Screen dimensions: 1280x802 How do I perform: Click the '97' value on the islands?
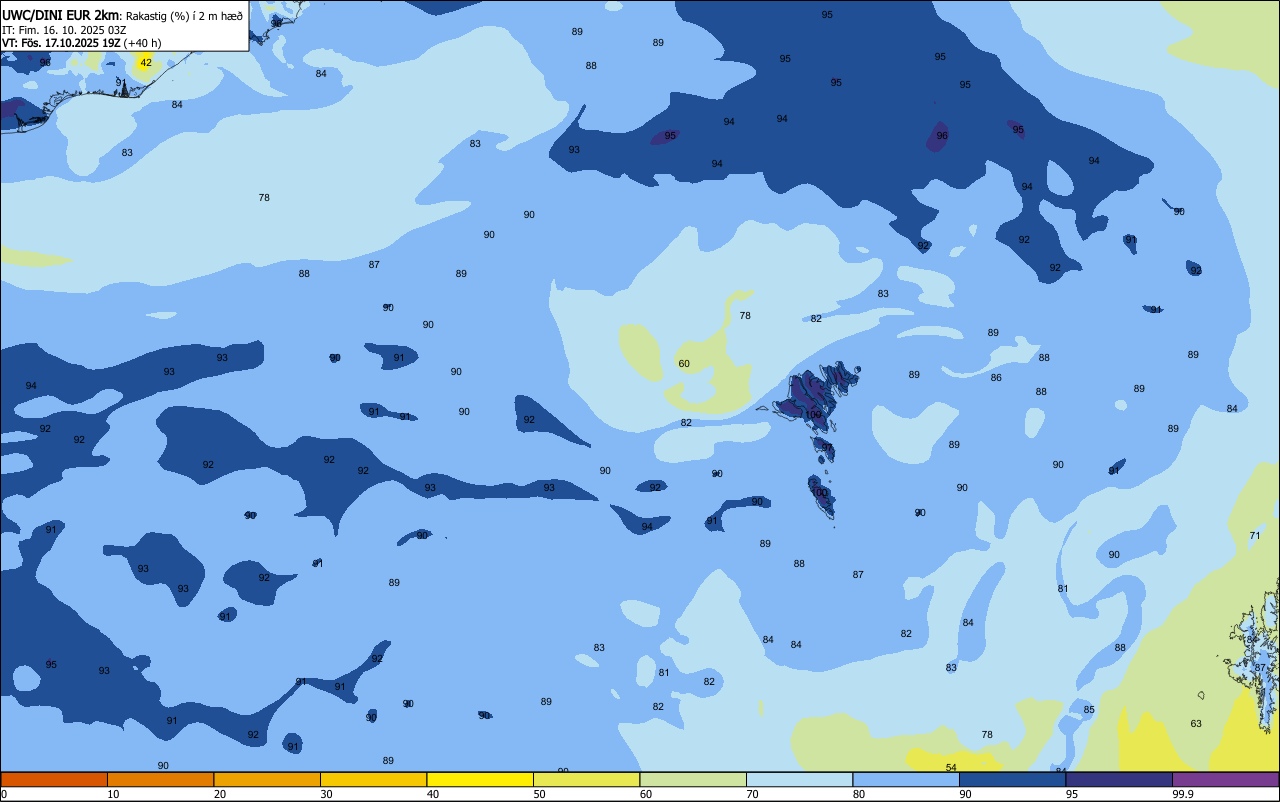pos(827,447)
